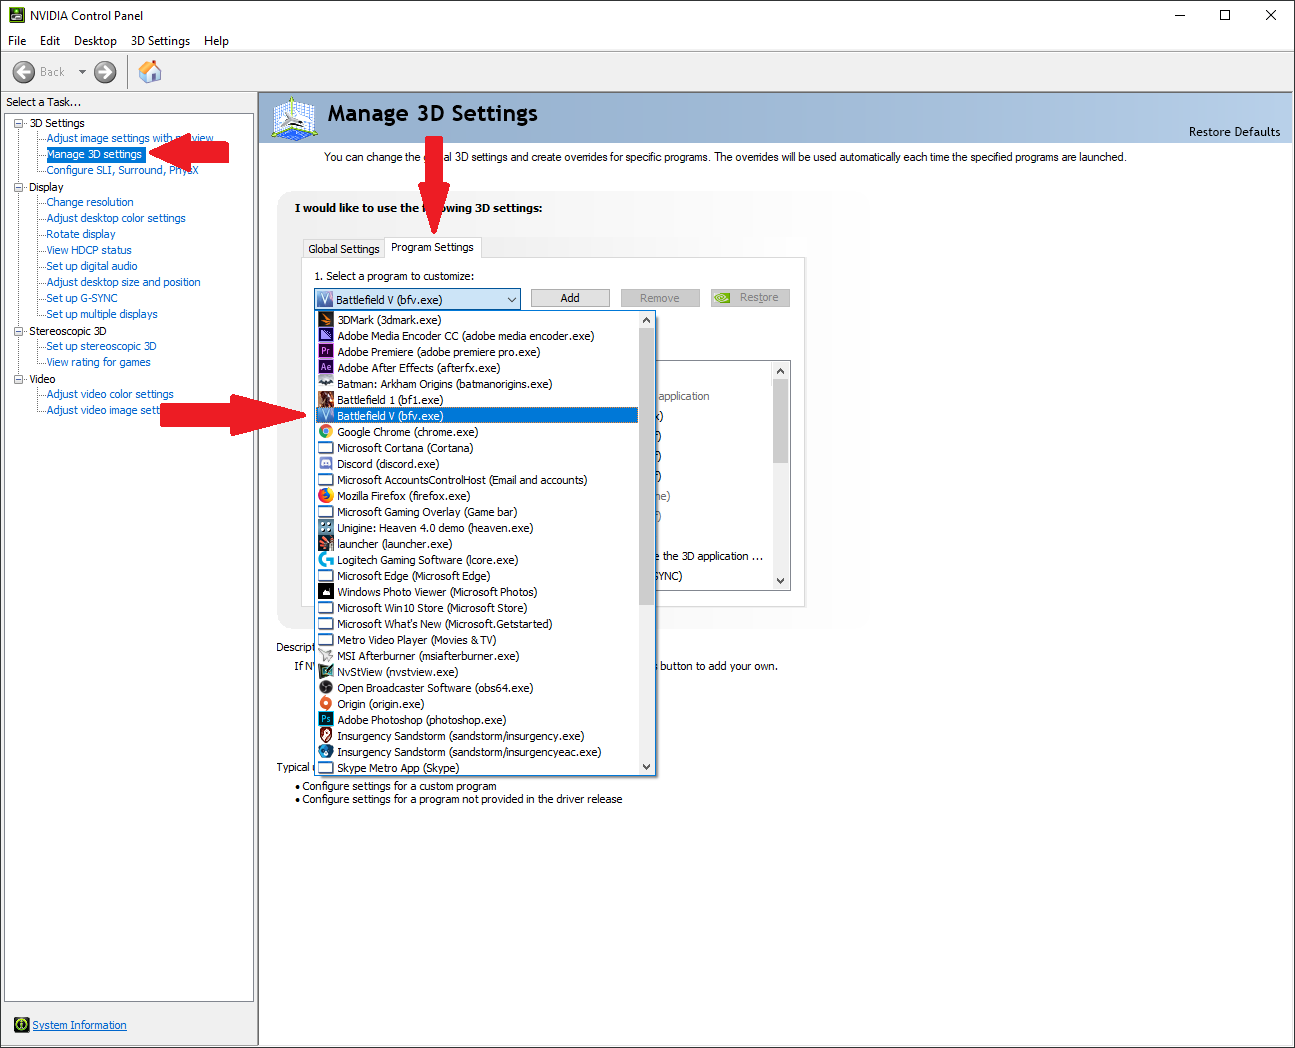The image size is (1295, 1048).
Task: Open Set up stereoscopic 3D task
Action: tap(101, 346)
